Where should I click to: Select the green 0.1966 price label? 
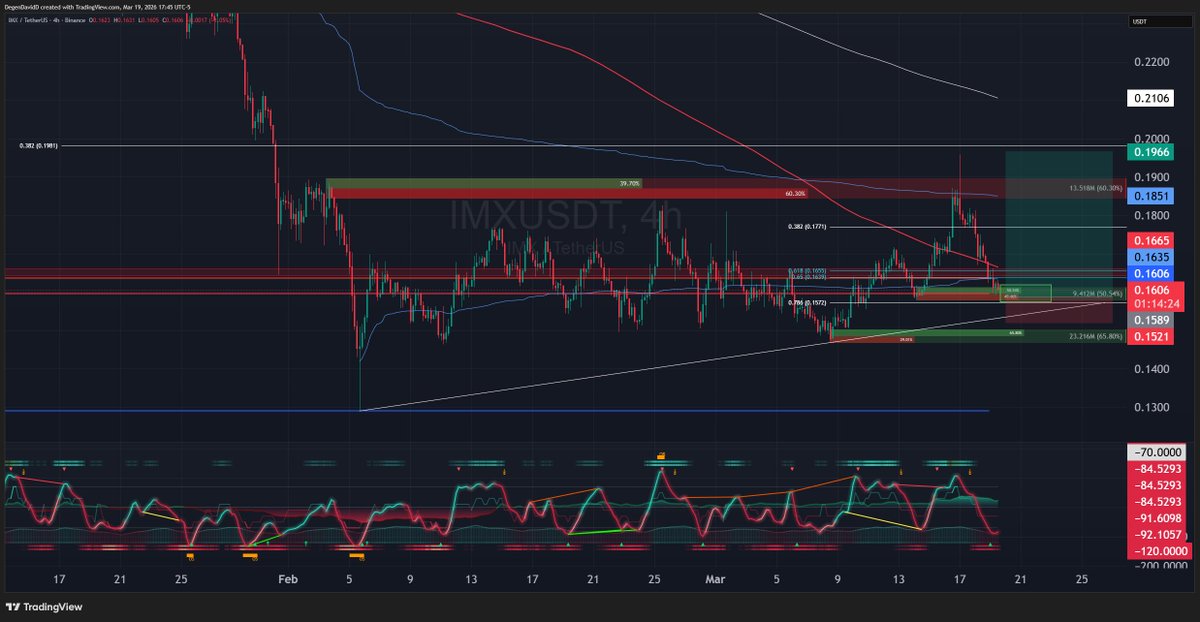pyautogui.click(x=1149, y=152)
